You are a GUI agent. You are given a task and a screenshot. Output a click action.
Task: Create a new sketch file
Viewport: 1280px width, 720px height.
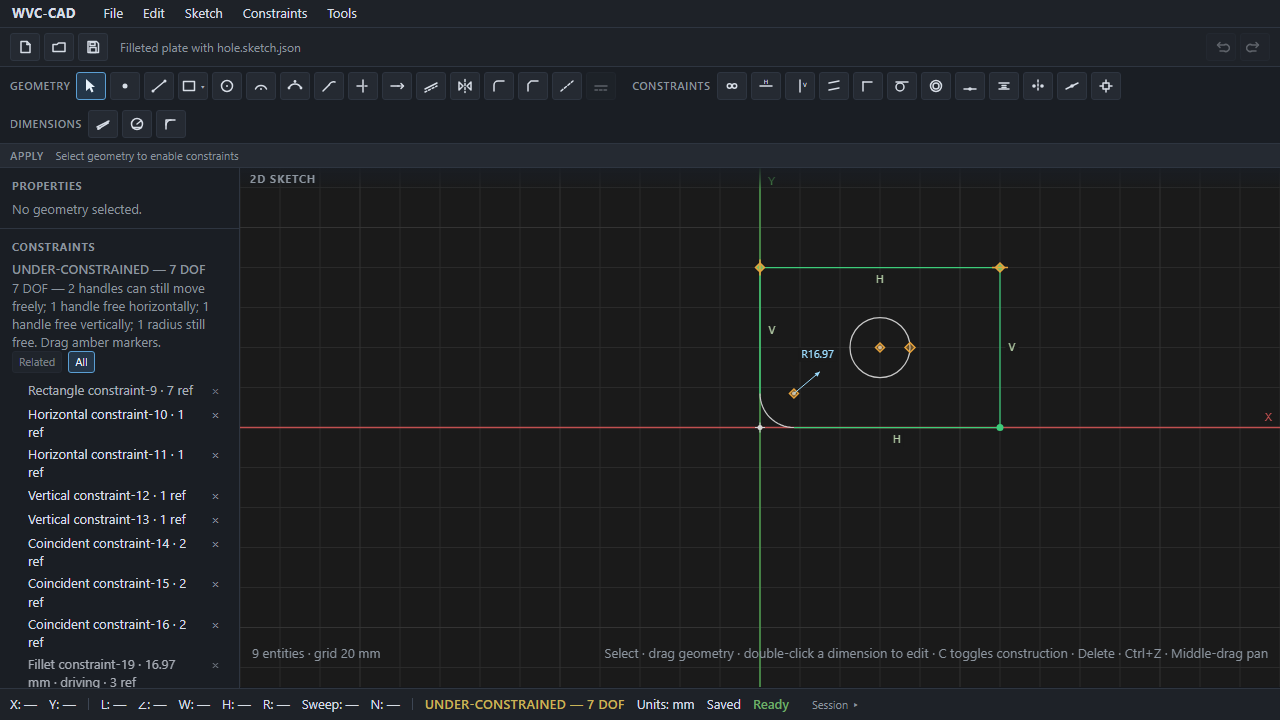click(x=25, y=47)
